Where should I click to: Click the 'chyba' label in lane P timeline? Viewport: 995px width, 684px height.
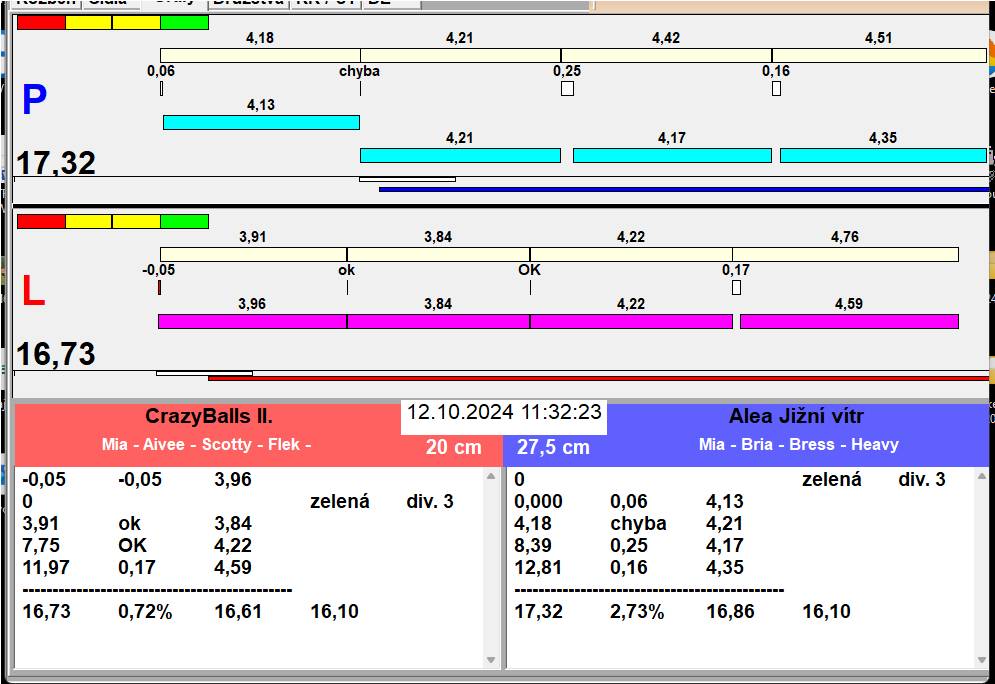pos(359,71)
